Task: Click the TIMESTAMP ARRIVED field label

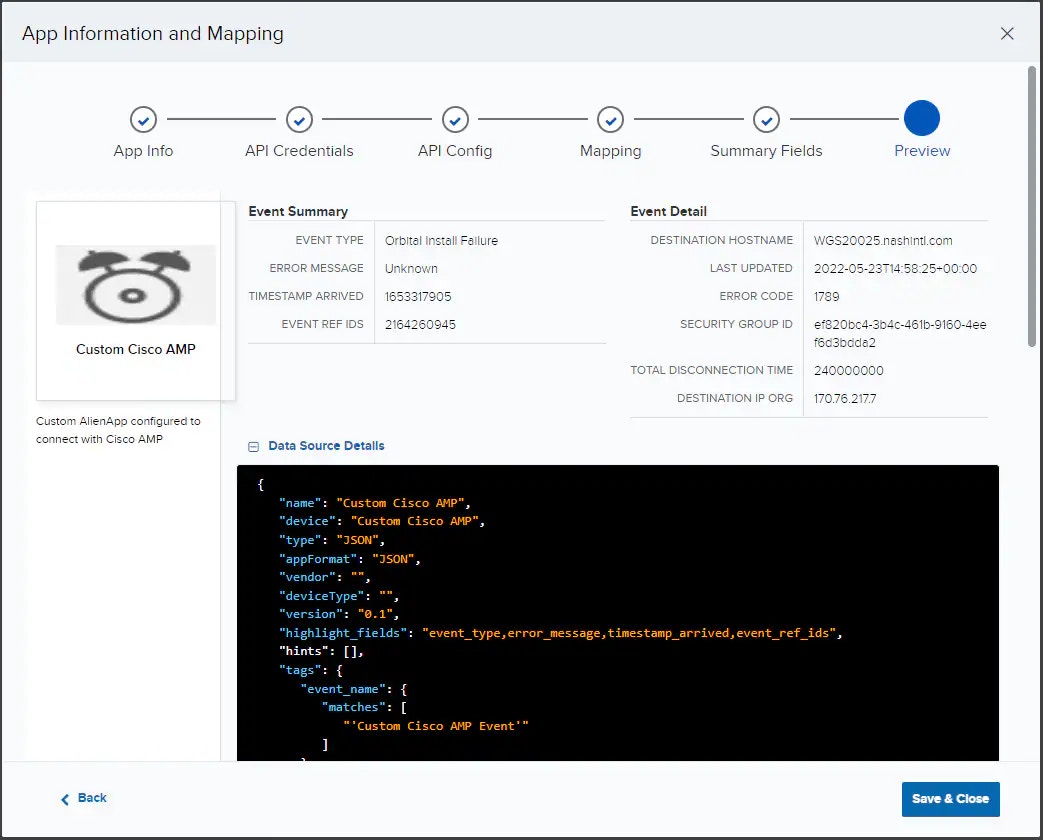Action: (x=306, y=296)
